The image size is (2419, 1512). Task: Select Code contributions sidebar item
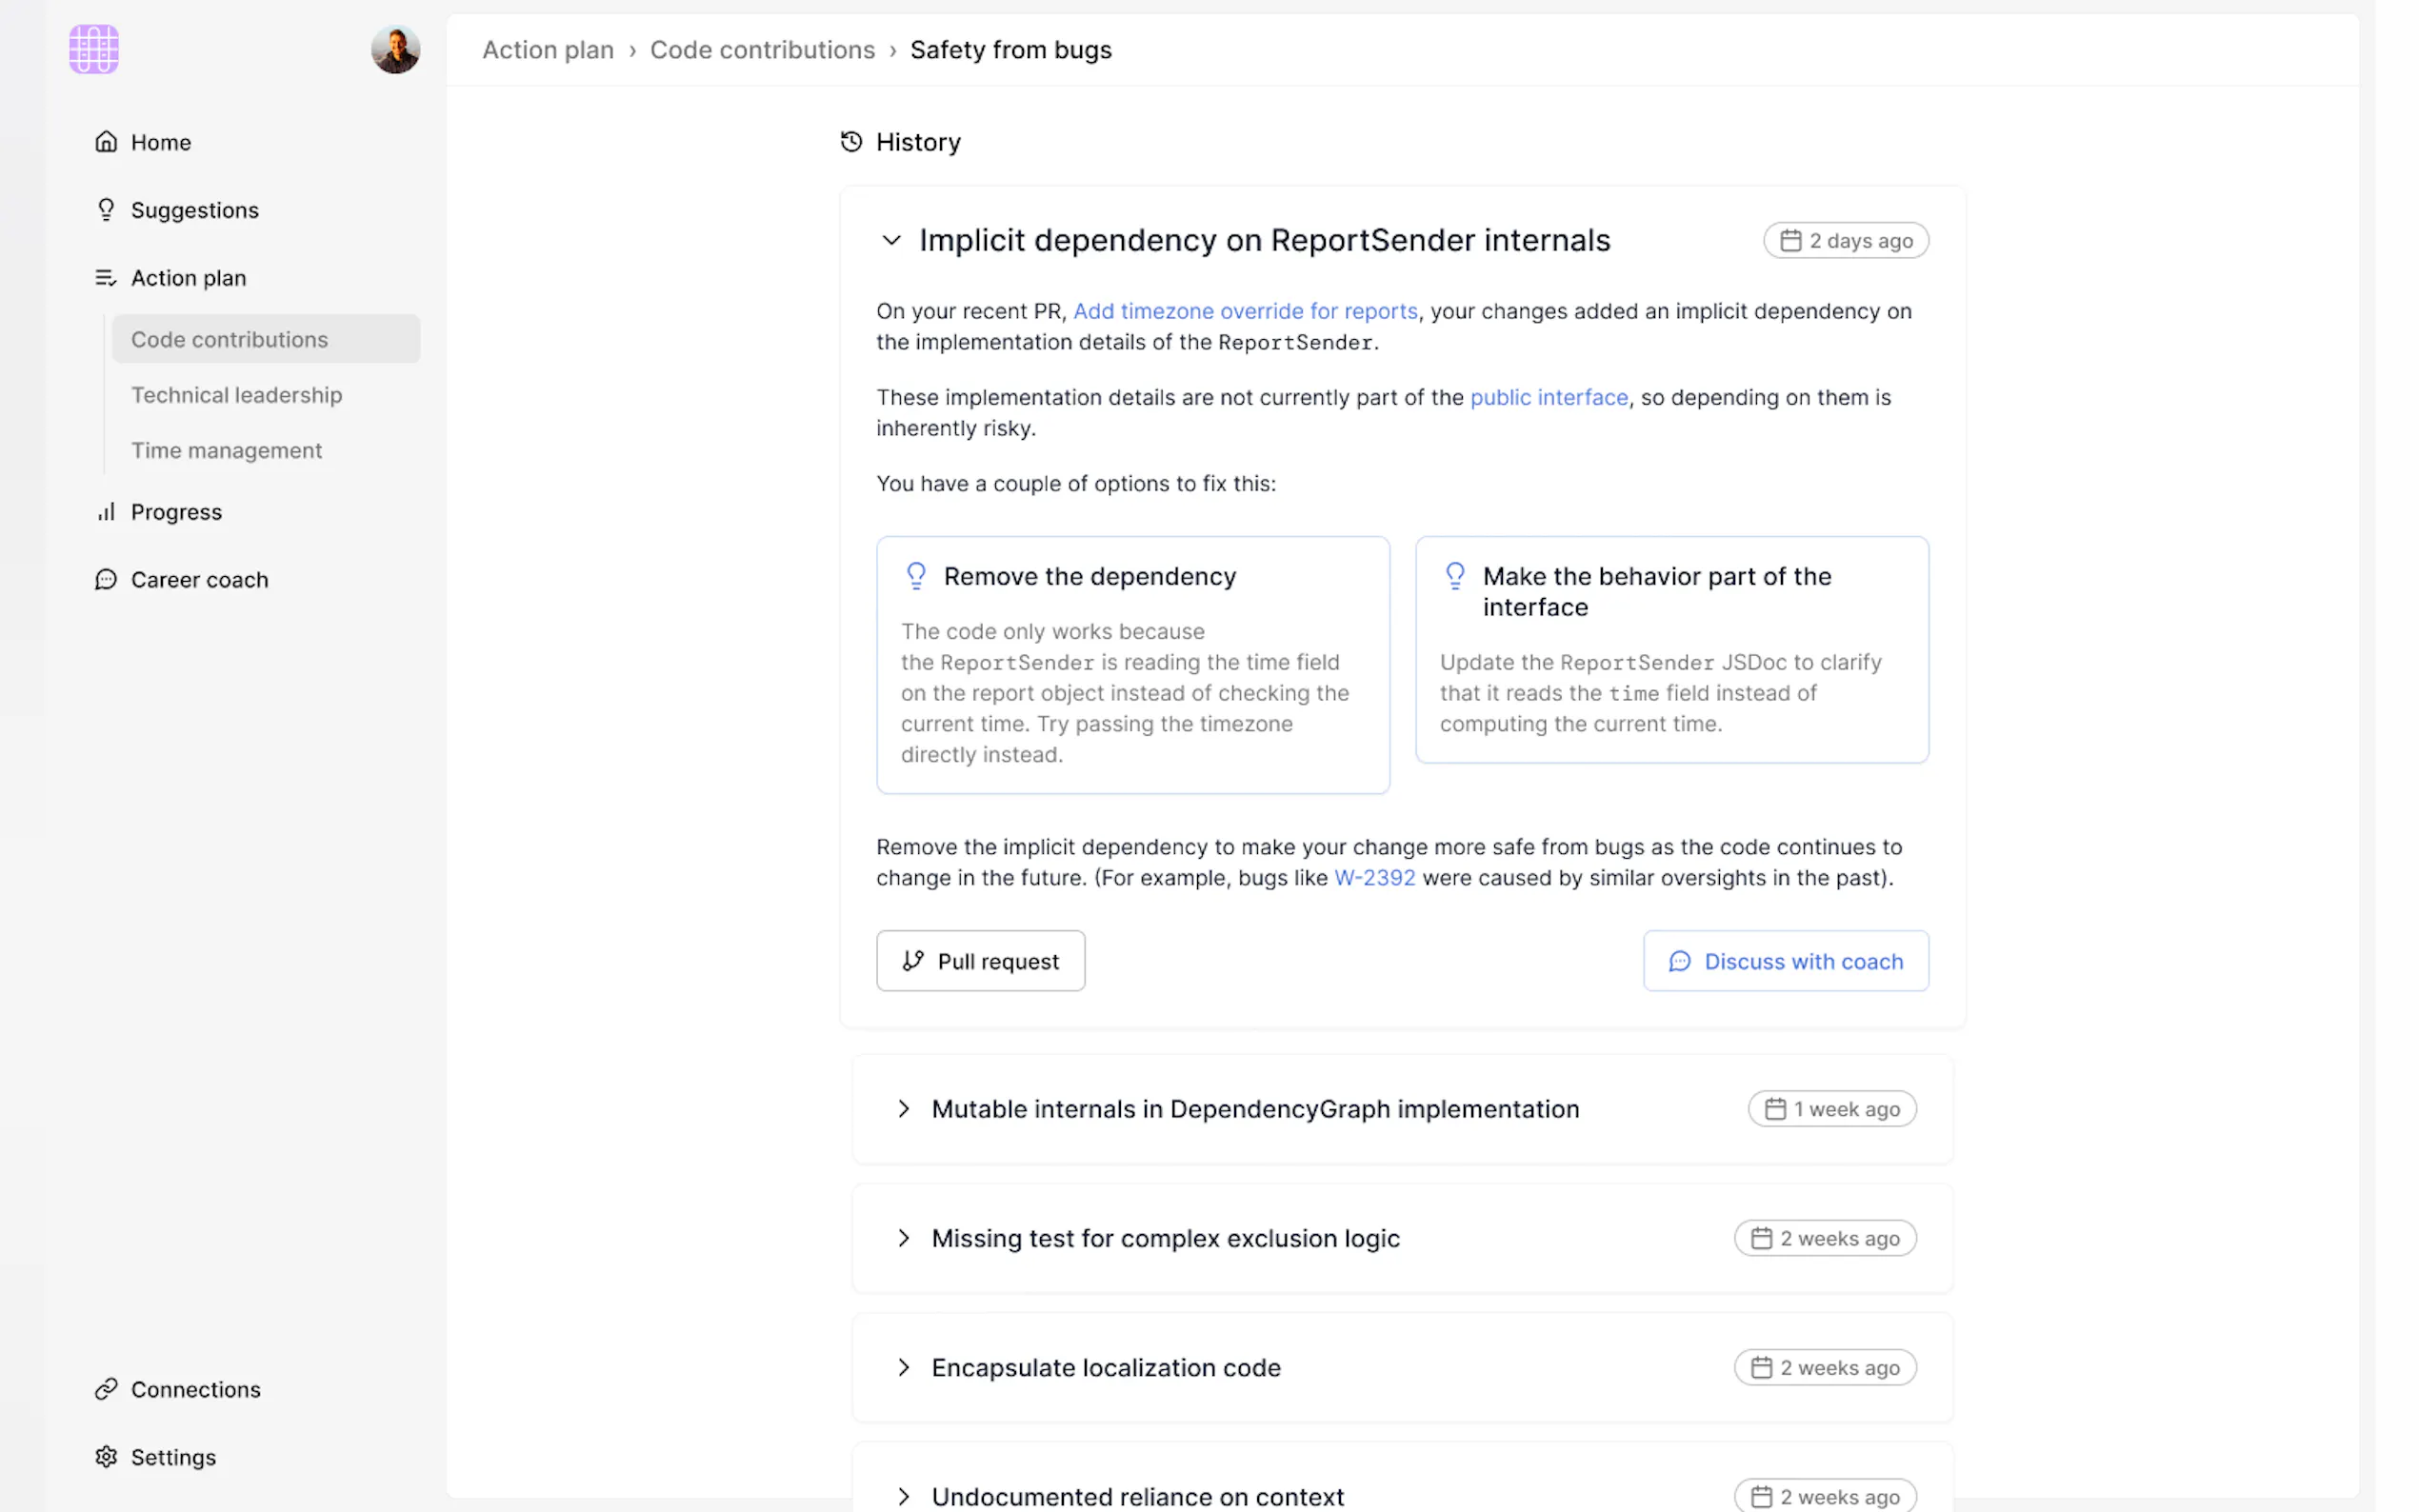tap(230, 340)
